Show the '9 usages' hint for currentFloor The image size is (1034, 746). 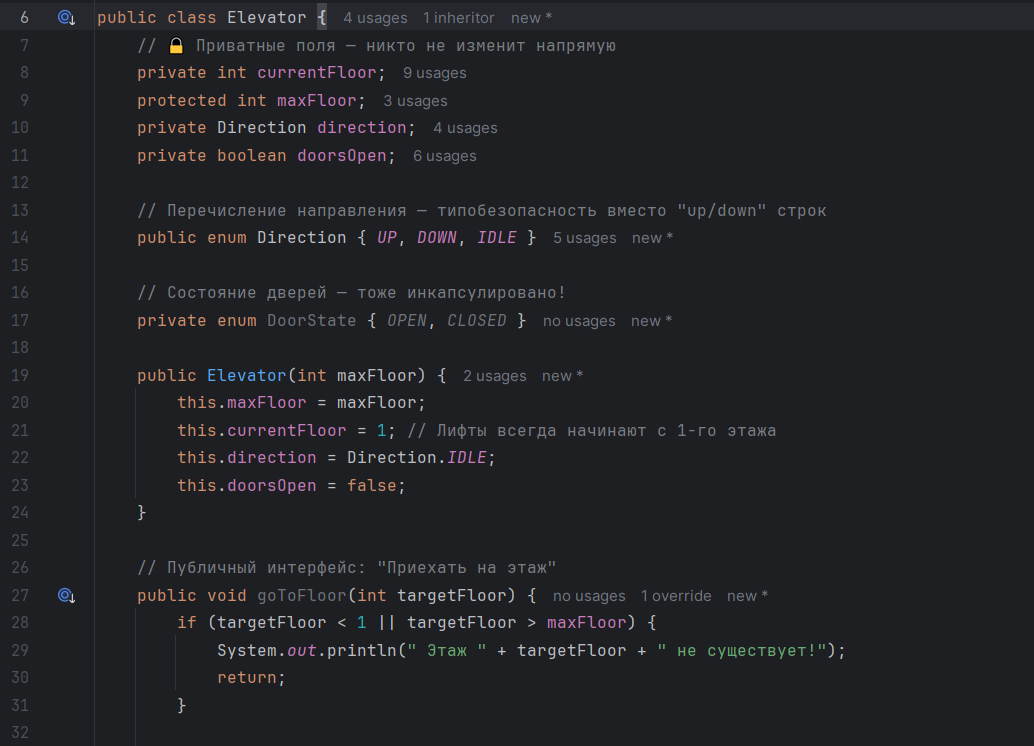pyautogui.click(x=435, y=73)
